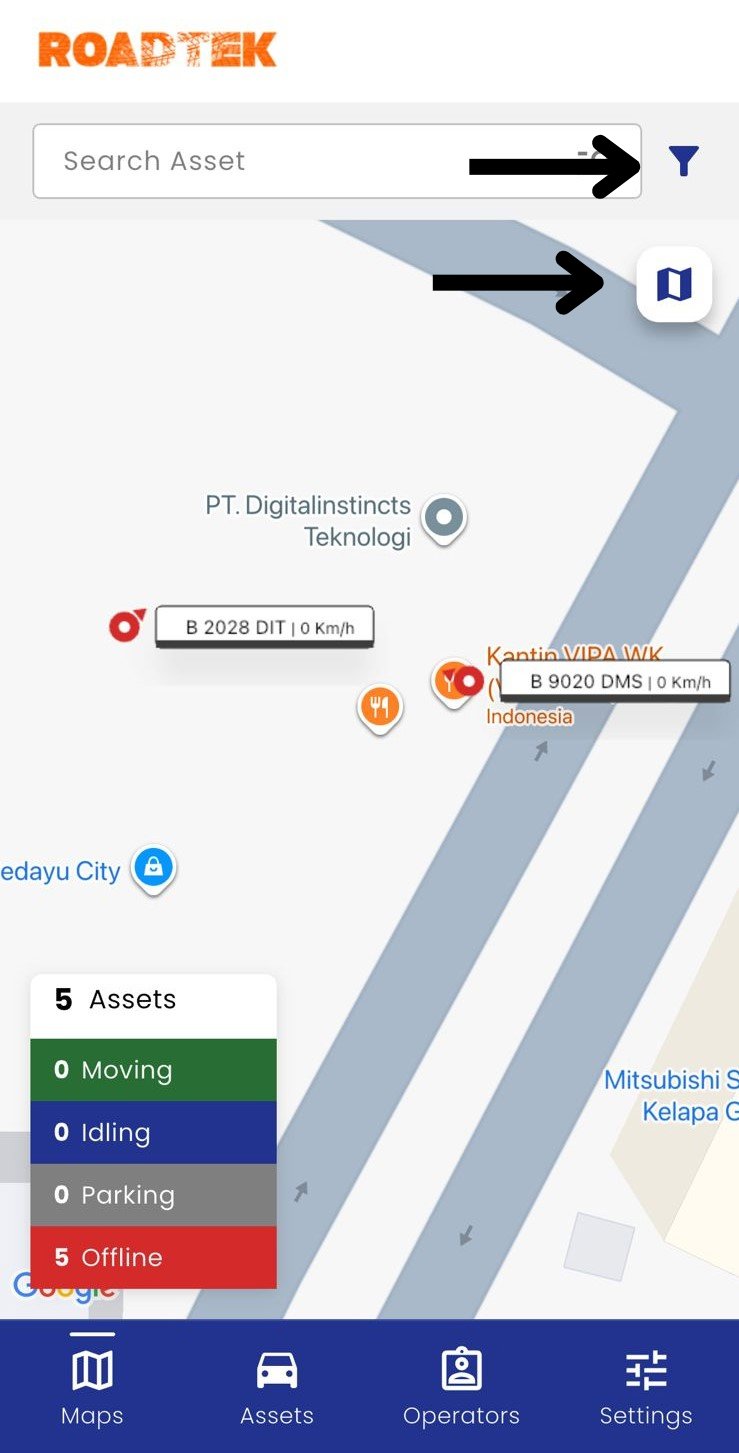Viewport: 739px width, 1453px height.
Task: Select the red vehicle marker for B 2028 DIT
Action: click(127, 626)
